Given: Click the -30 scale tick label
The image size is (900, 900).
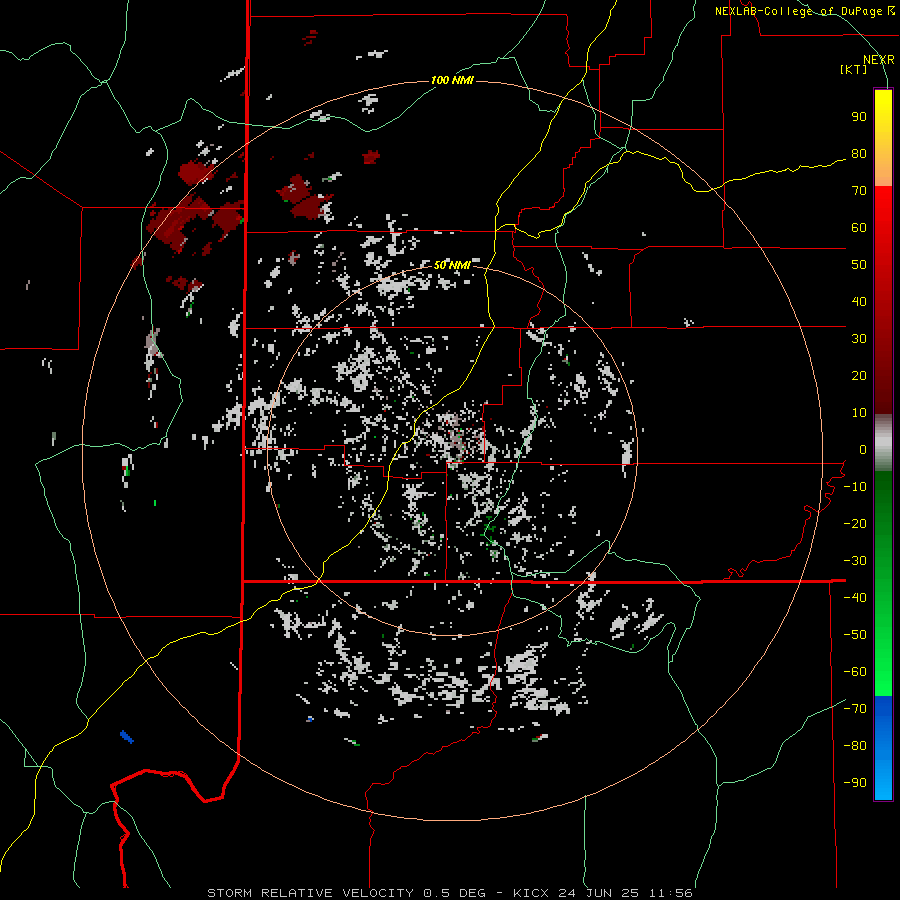Looking at the screenshot, I should pyautogui.click(x=855, y=561).
